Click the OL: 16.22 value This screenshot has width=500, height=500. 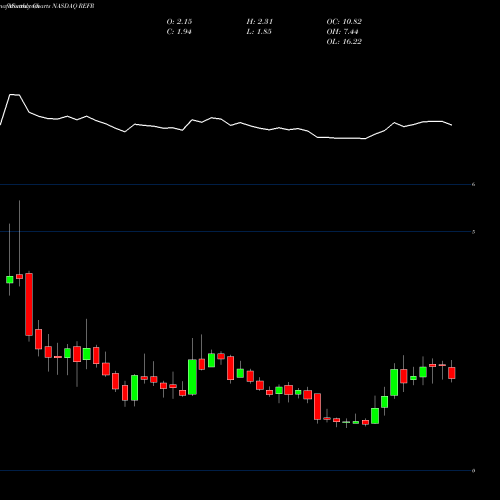tap(344, 42)
